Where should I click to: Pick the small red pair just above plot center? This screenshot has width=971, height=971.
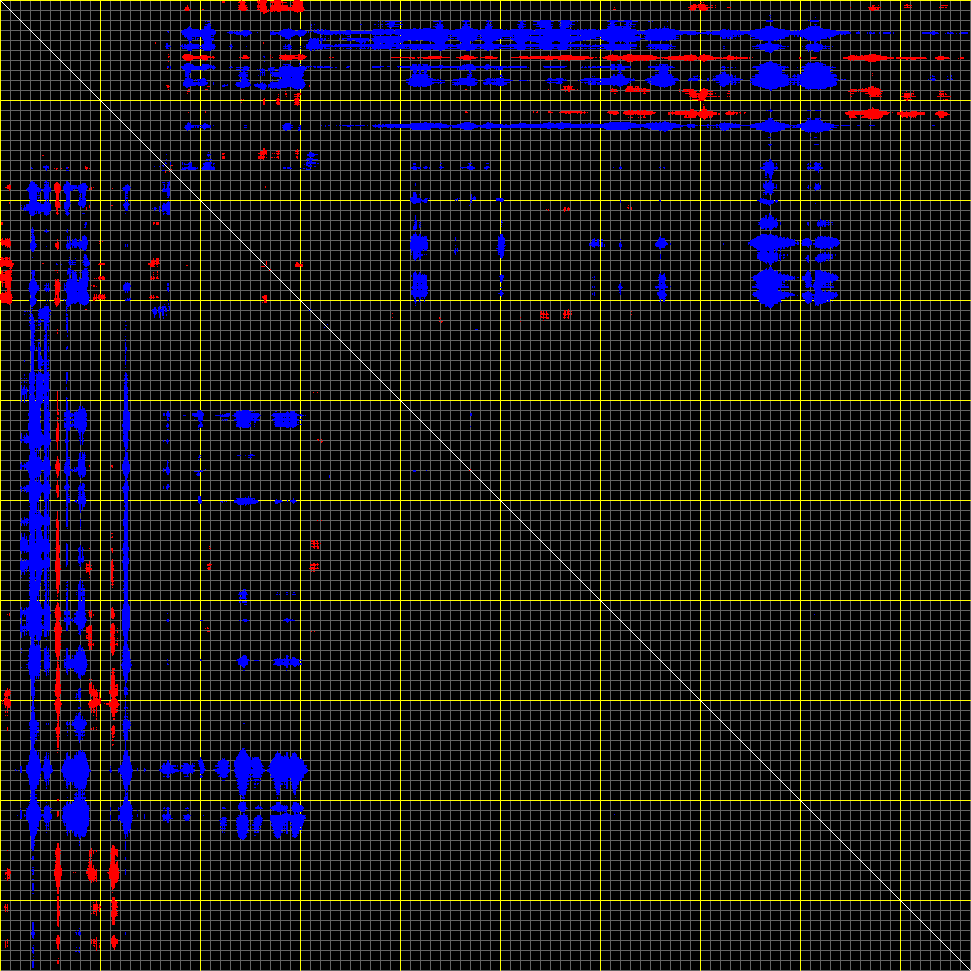(x=555, y=315)
